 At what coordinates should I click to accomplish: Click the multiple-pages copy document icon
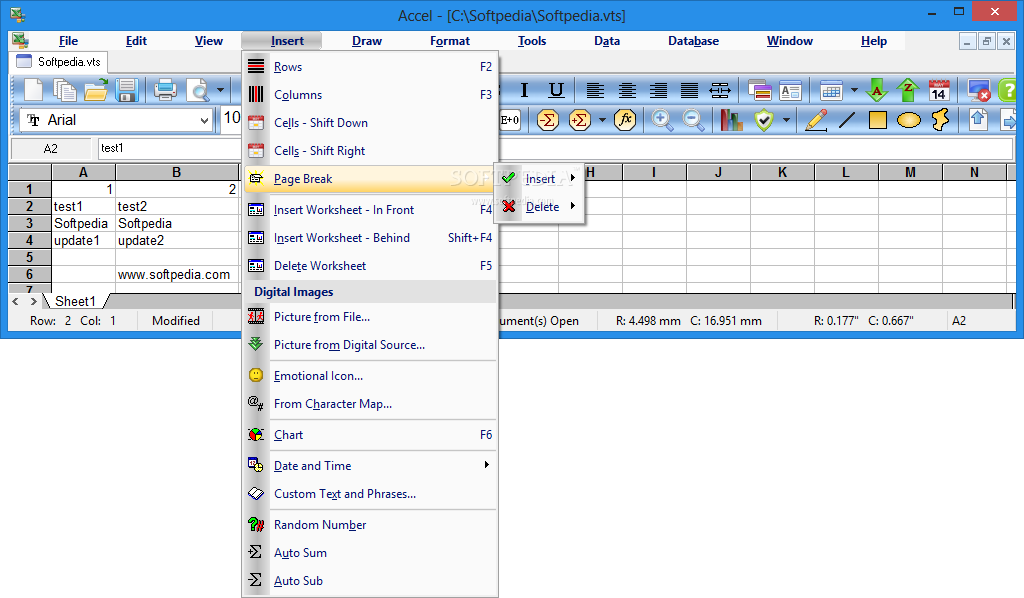coord(65,90)
